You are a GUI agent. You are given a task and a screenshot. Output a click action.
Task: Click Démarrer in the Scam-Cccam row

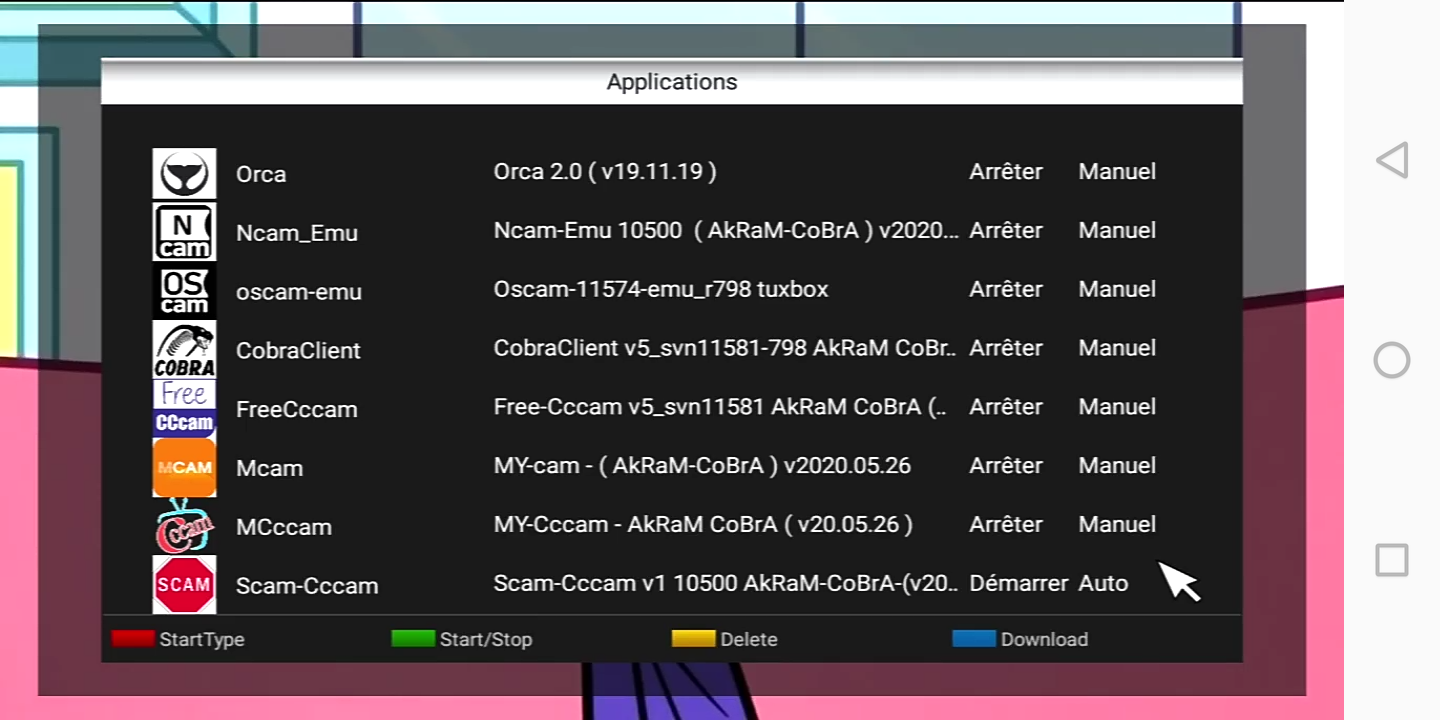1019,584
